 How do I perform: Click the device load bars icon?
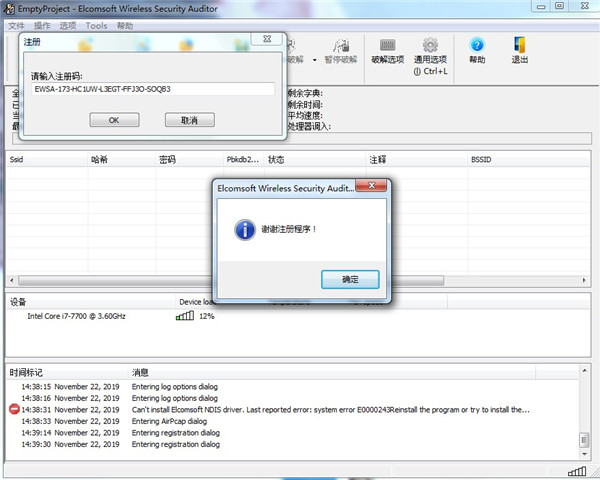tap(185, 316)
